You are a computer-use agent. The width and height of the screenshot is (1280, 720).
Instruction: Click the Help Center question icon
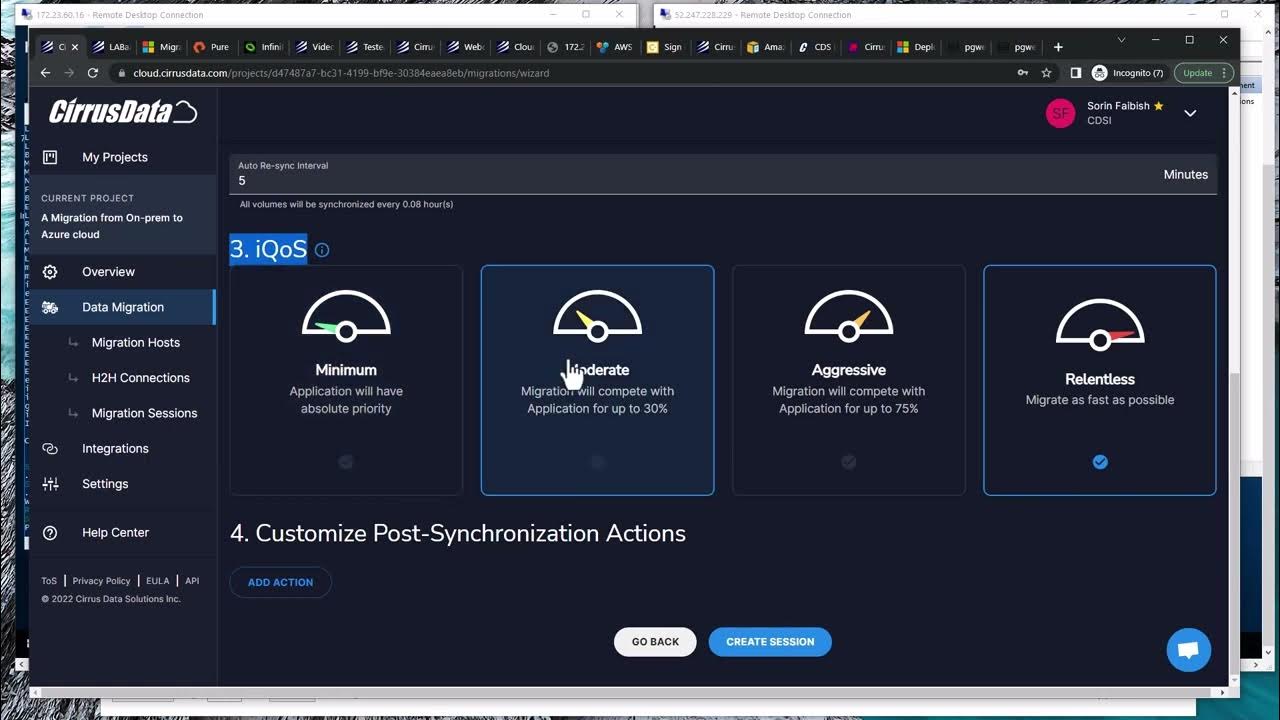pyautogui.click(x=50, y=533)
